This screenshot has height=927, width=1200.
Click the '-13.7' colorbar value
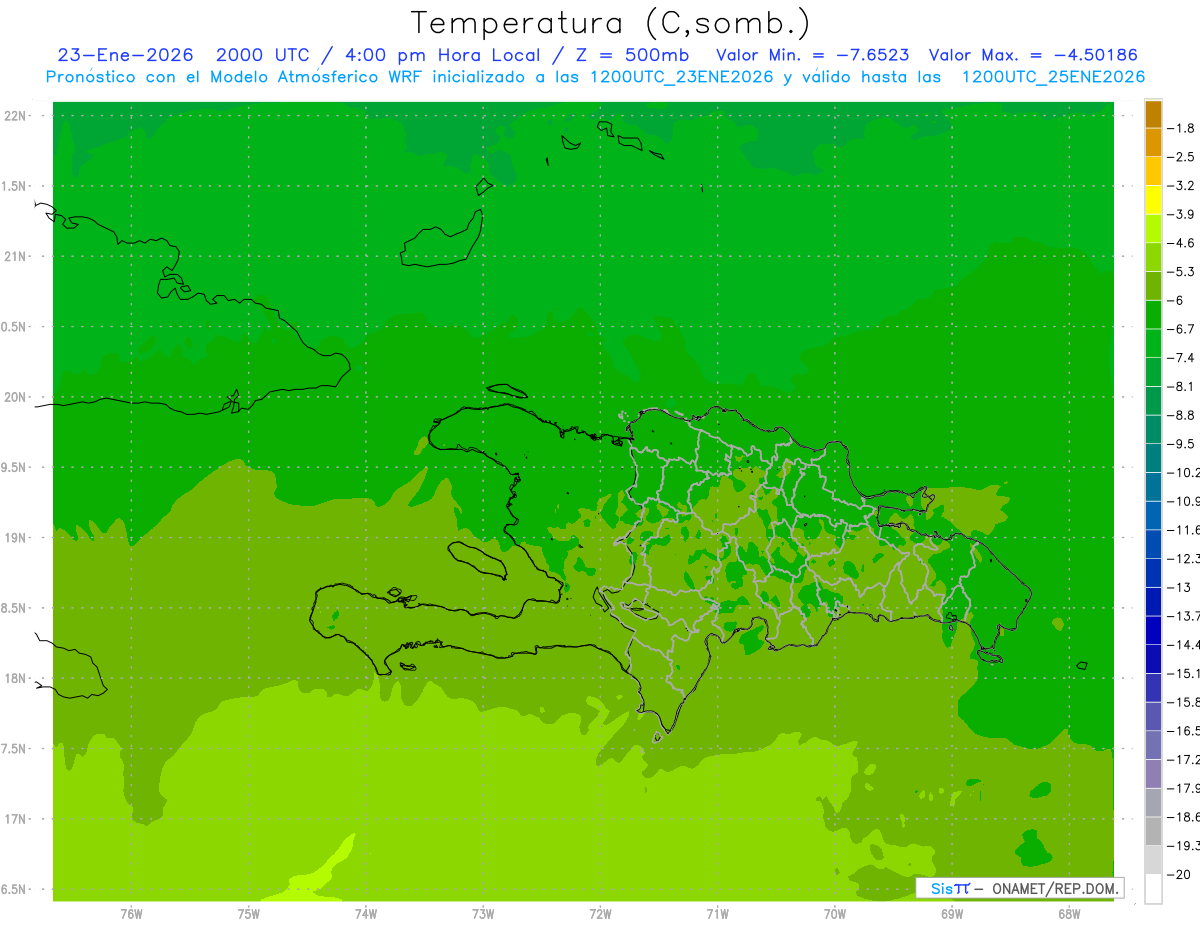[x=1185, y=615]
